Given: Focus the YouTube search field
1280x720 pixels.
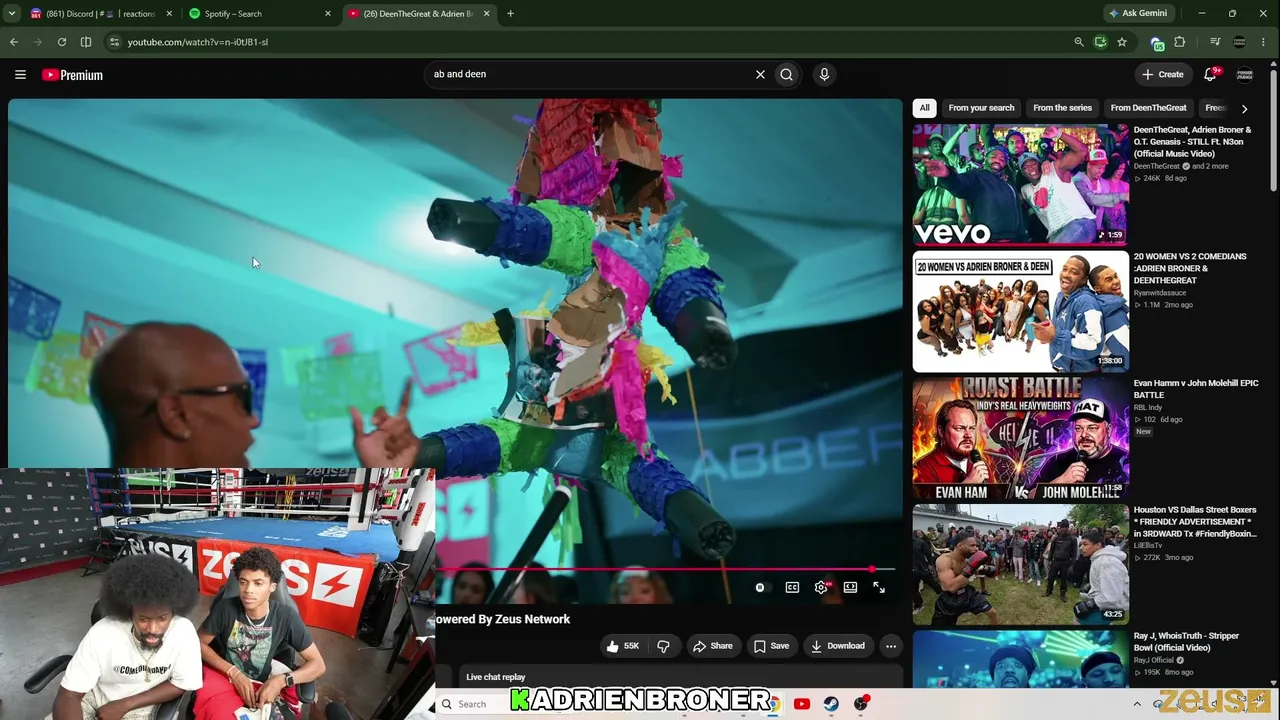Looking at the screenshot, I should (590, 74).
